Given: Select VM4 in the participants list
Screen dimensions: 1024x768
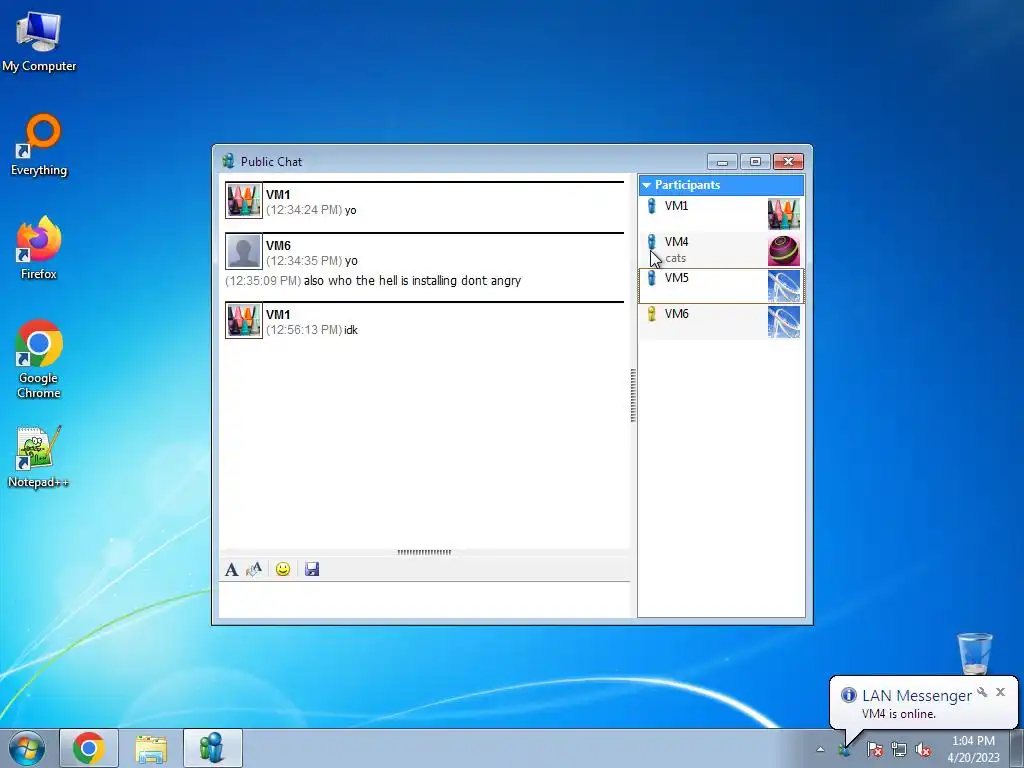Looking at the screenshot, I should 721,250.
